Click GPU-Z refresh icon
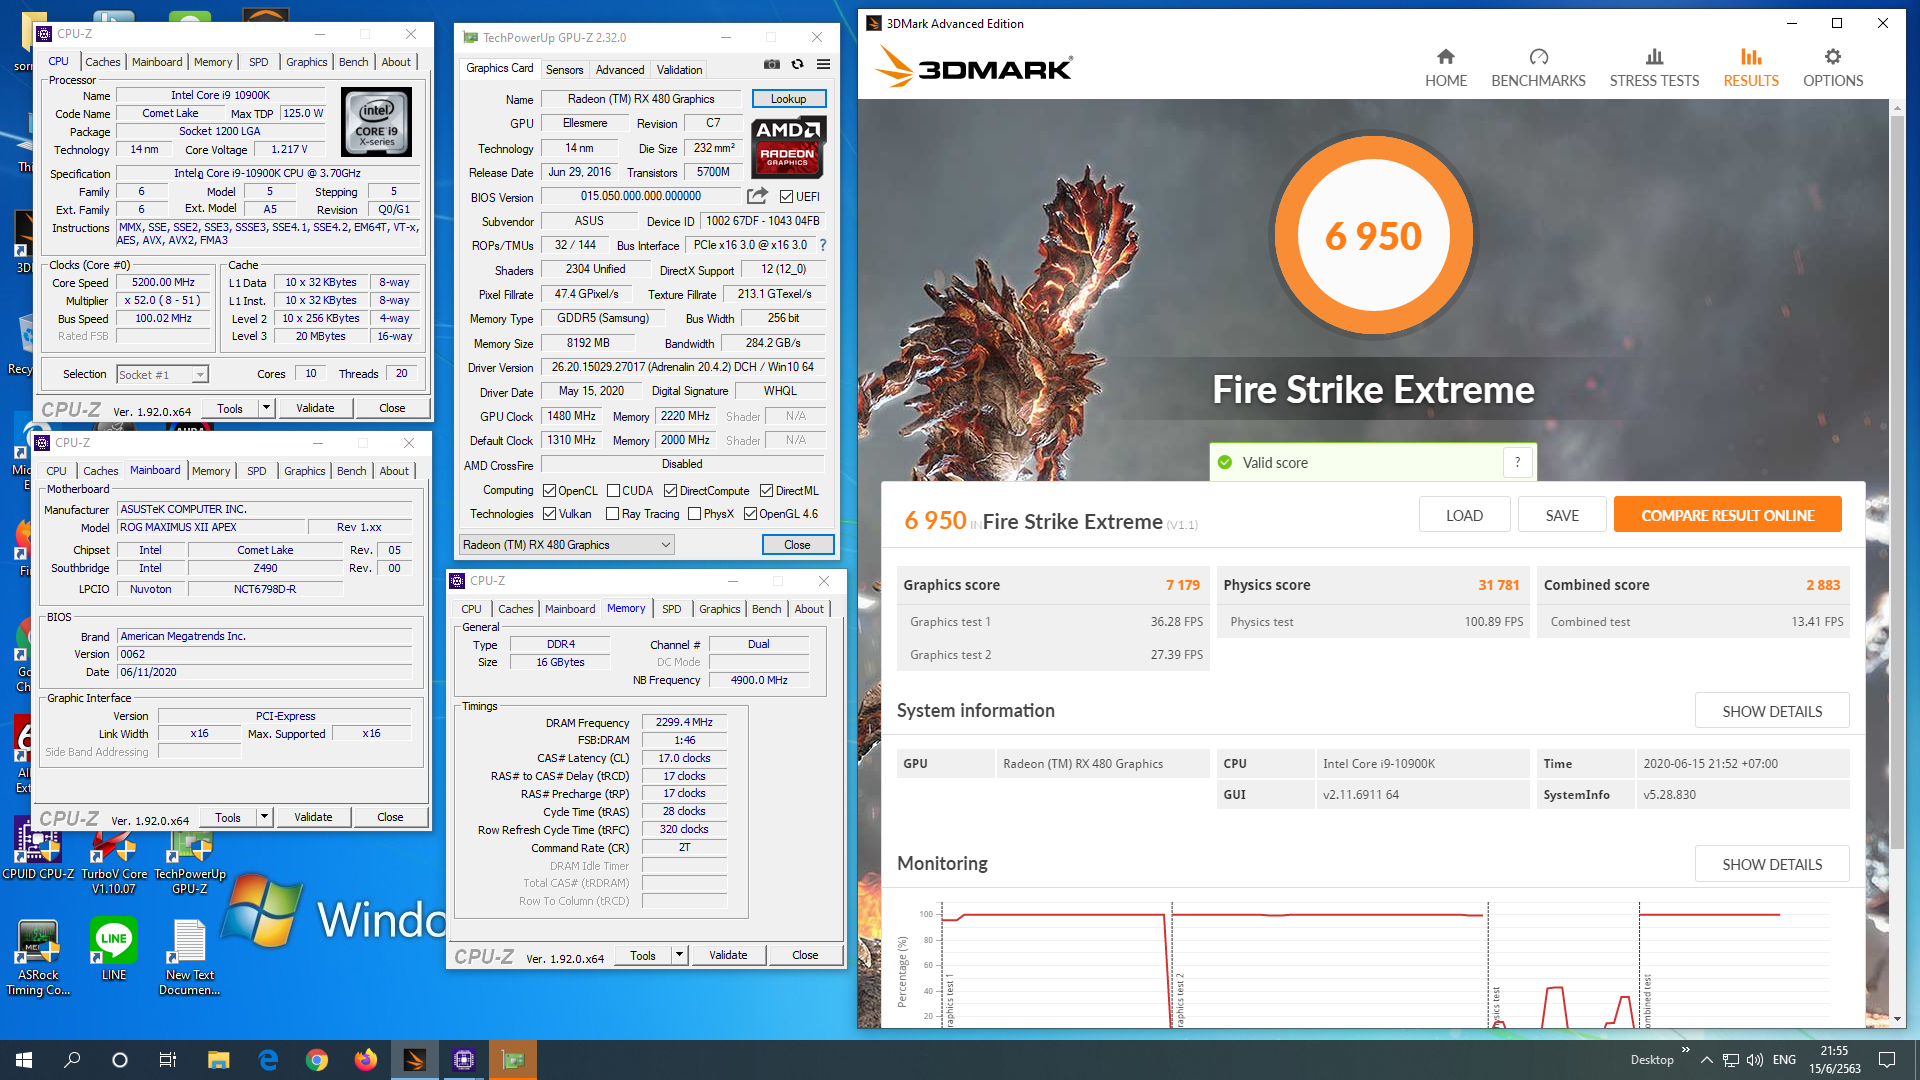This screenshot has height=1080, width=1920. click(797, 64)
